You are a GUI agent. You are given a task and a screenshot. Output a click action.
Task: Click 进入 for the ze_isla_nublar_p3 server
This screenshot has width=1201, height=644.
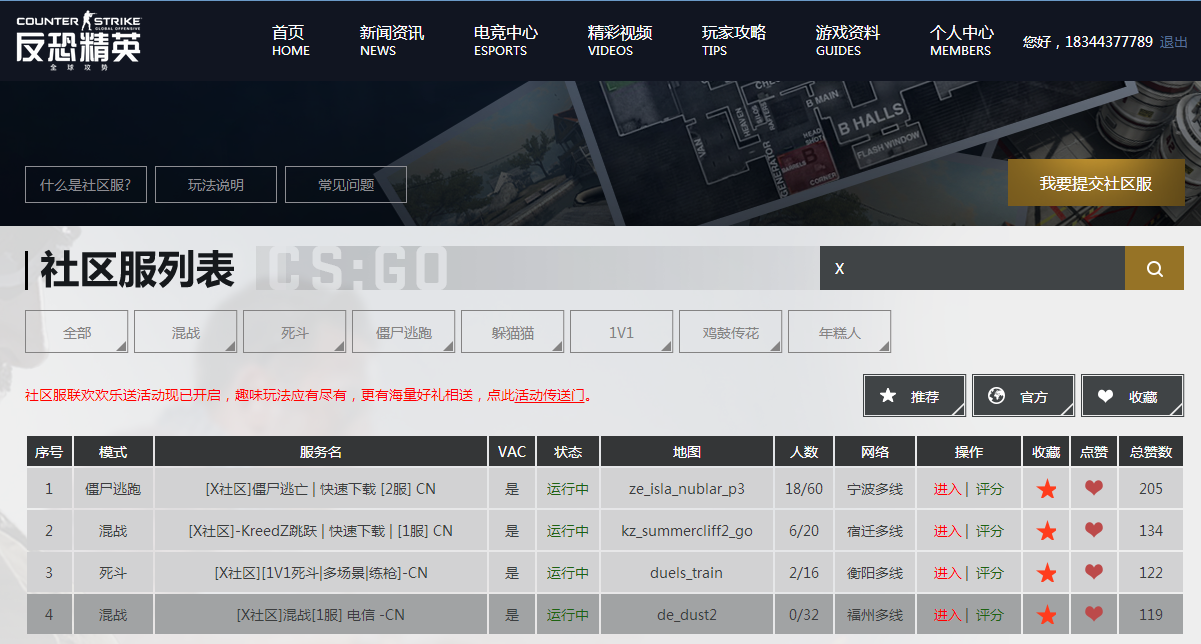947,488
